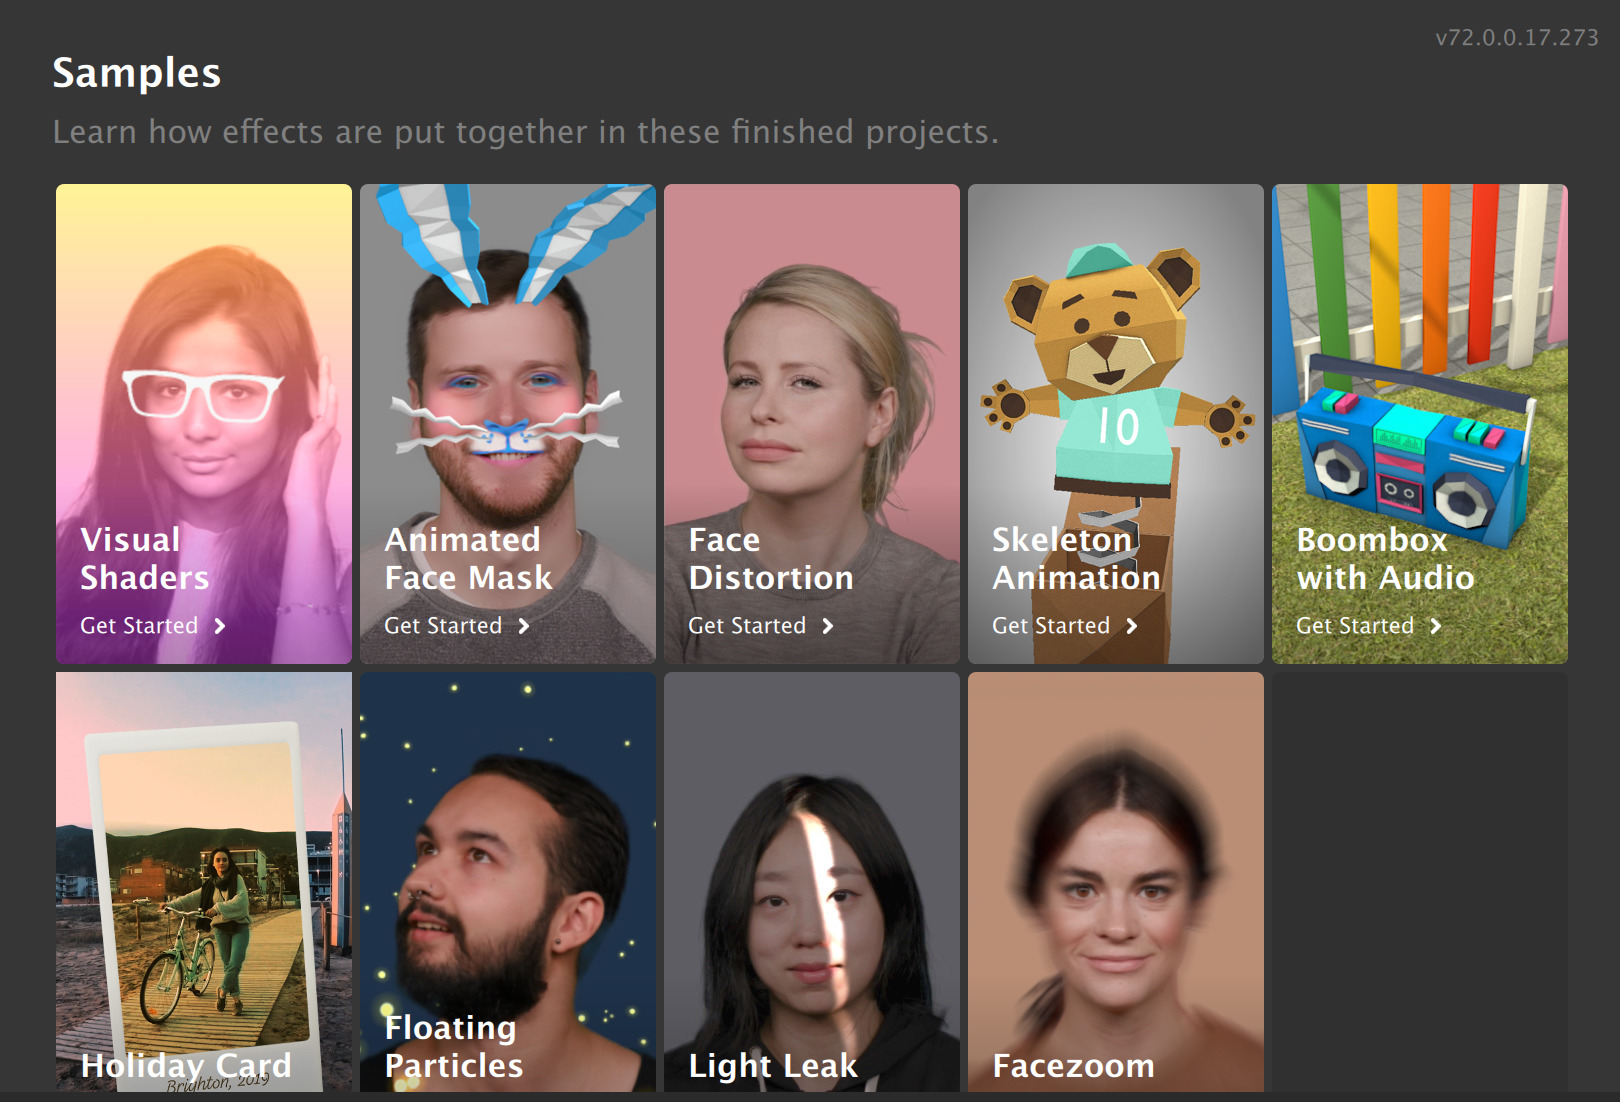Click the chevron arrow on the Skeleton Animation card
The height and width of the screenshot is (1102, 1620).
(1133, 625)
